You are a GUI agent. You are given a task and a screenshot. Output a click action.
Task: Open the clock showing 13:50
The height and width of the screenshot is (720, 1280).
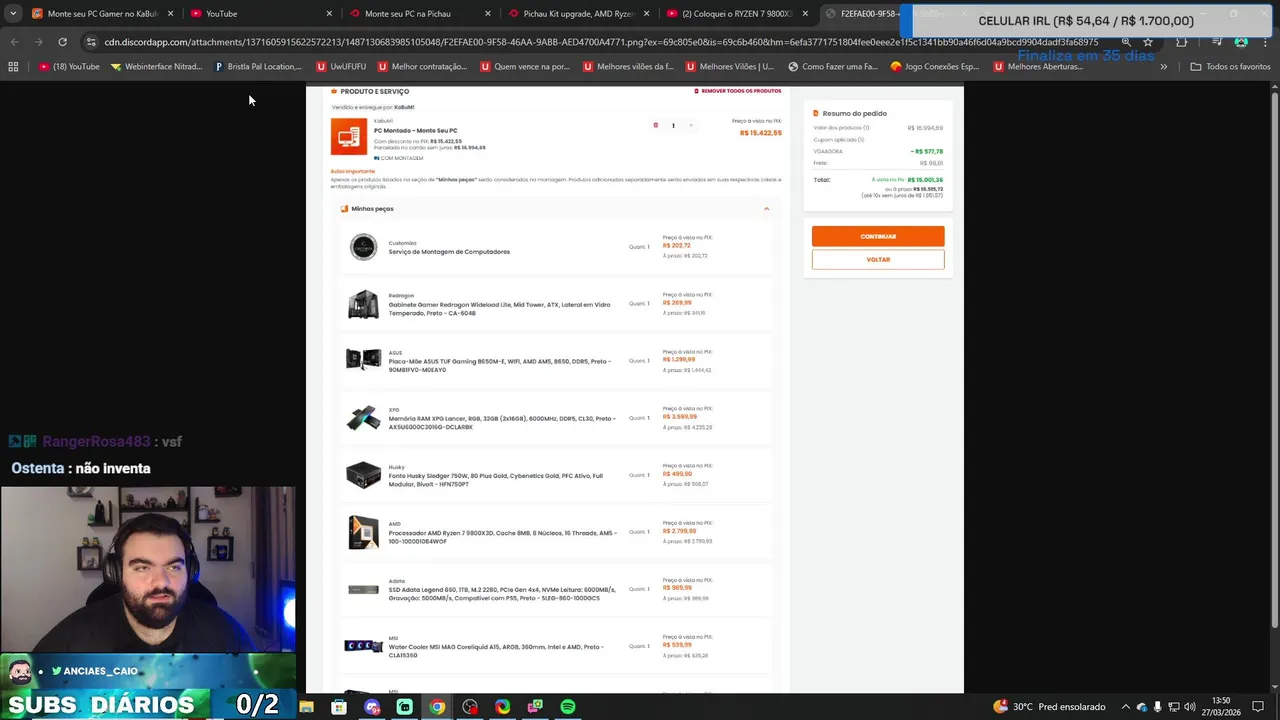tap(1221, 707)
